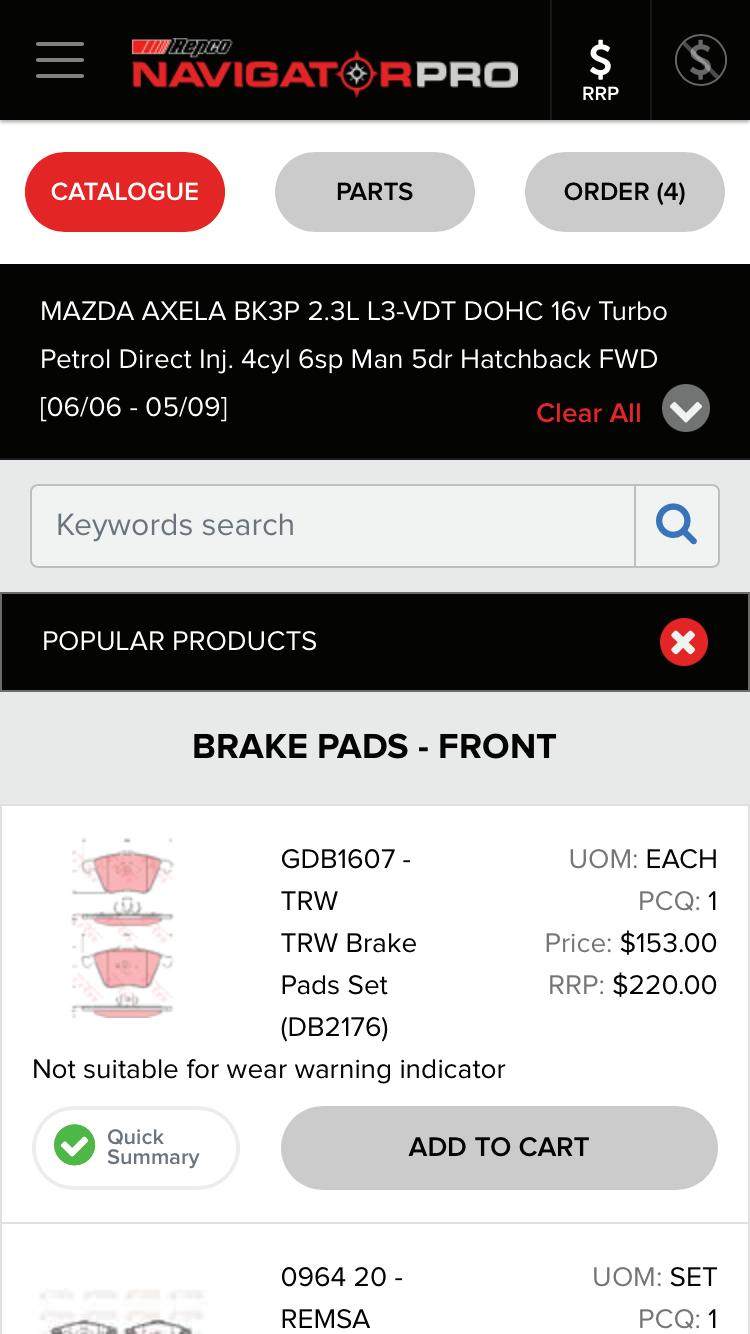Click the Brake Pads - Front heading
Screen dimensions: 750x1334
374,747
